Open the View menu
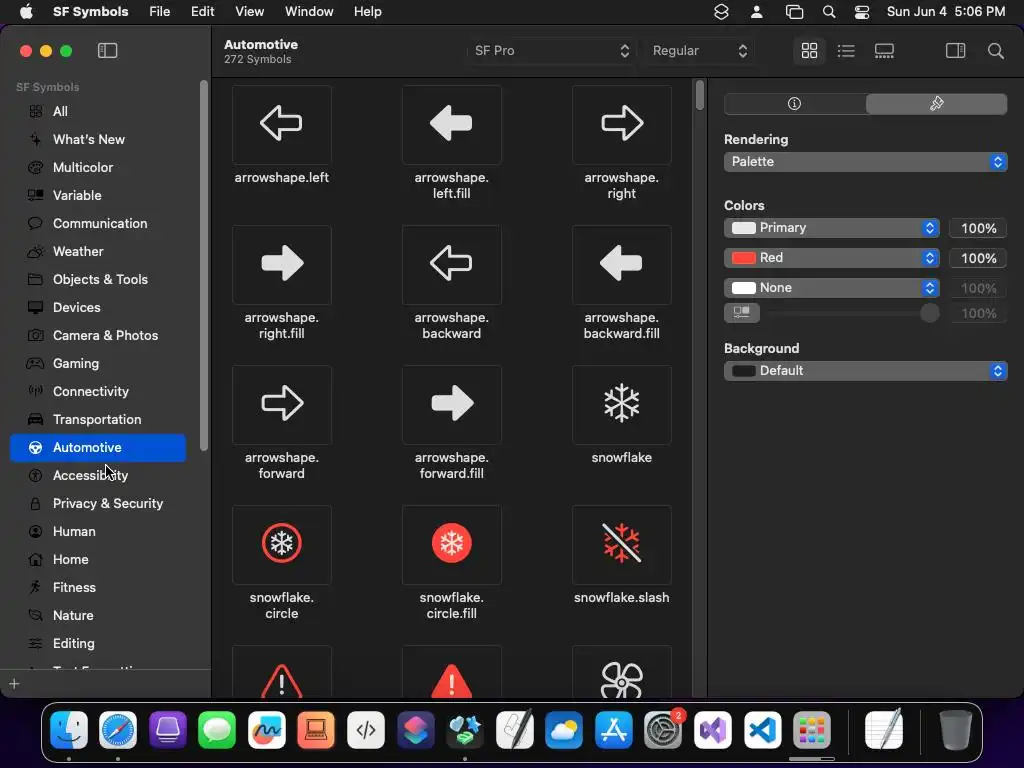Image resolution: width=1024 pixels, height=768 pixels. coord(249,12)
